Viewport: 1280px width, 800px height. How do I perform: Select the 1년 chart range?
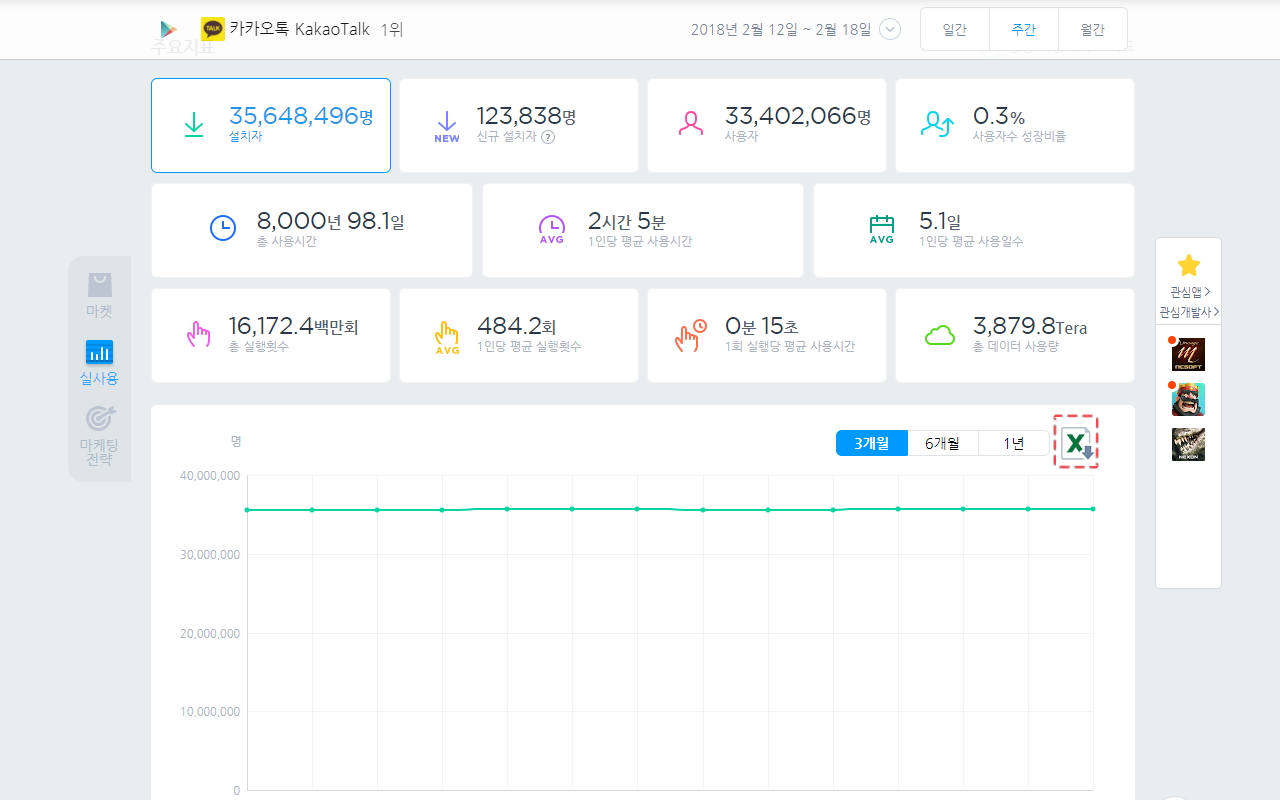(x=1014, y=443)
